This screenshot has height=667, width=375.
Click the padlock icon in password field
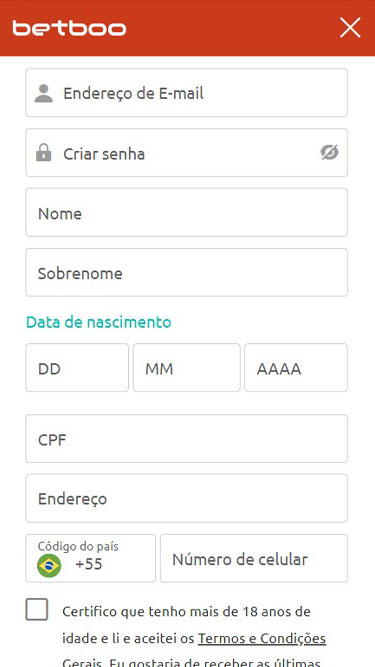click(44, 153)
